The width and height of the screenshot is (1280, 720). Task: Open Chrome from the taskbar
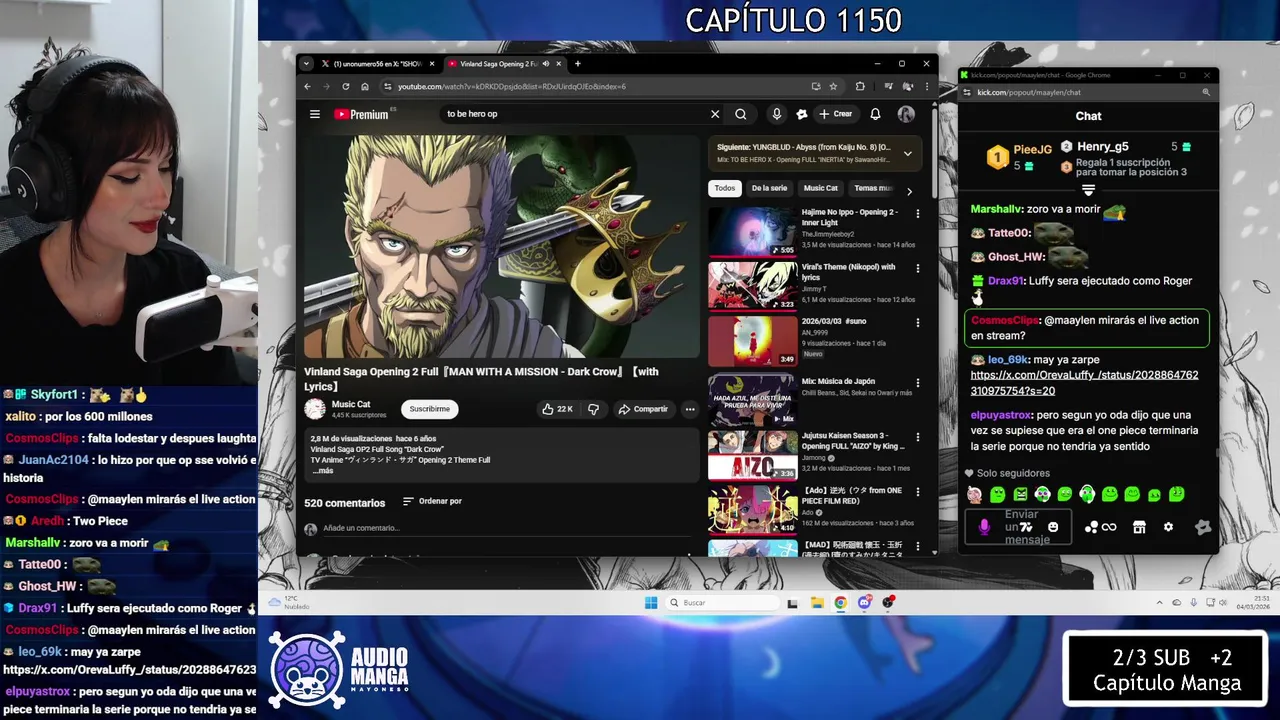click(x=840, y=603)
